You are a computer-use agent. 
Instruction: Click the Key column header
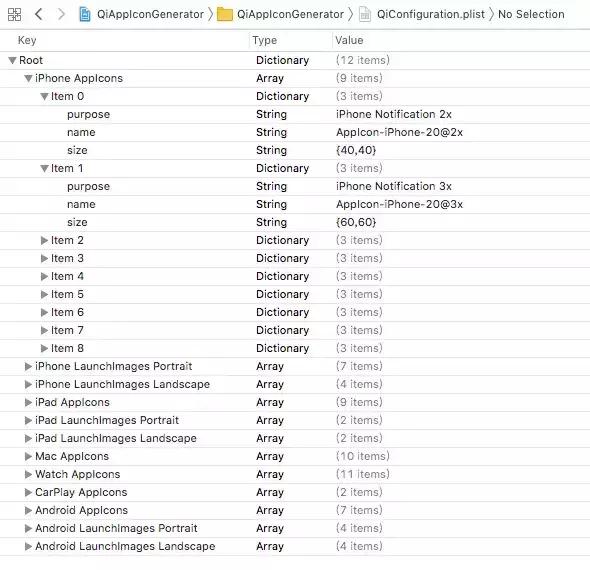point(27,40)
